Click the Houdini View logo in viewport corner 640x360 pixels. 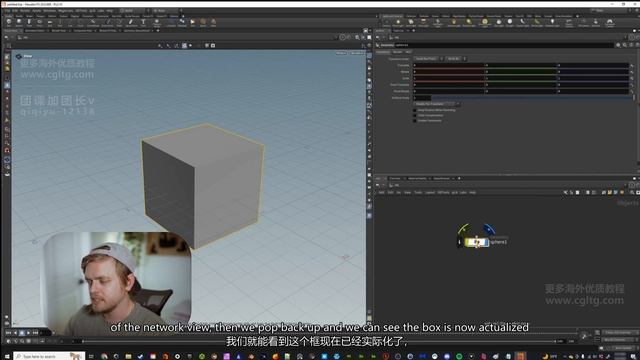point(19,56)
